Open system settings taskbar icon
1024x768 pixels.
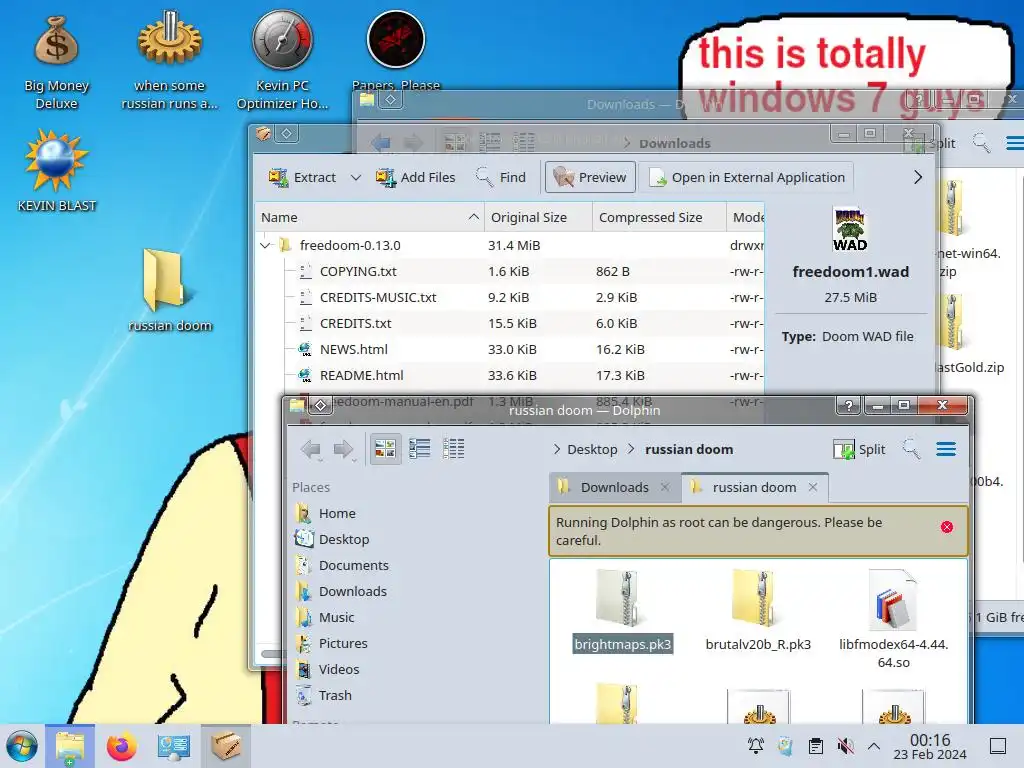click(174, 746)
